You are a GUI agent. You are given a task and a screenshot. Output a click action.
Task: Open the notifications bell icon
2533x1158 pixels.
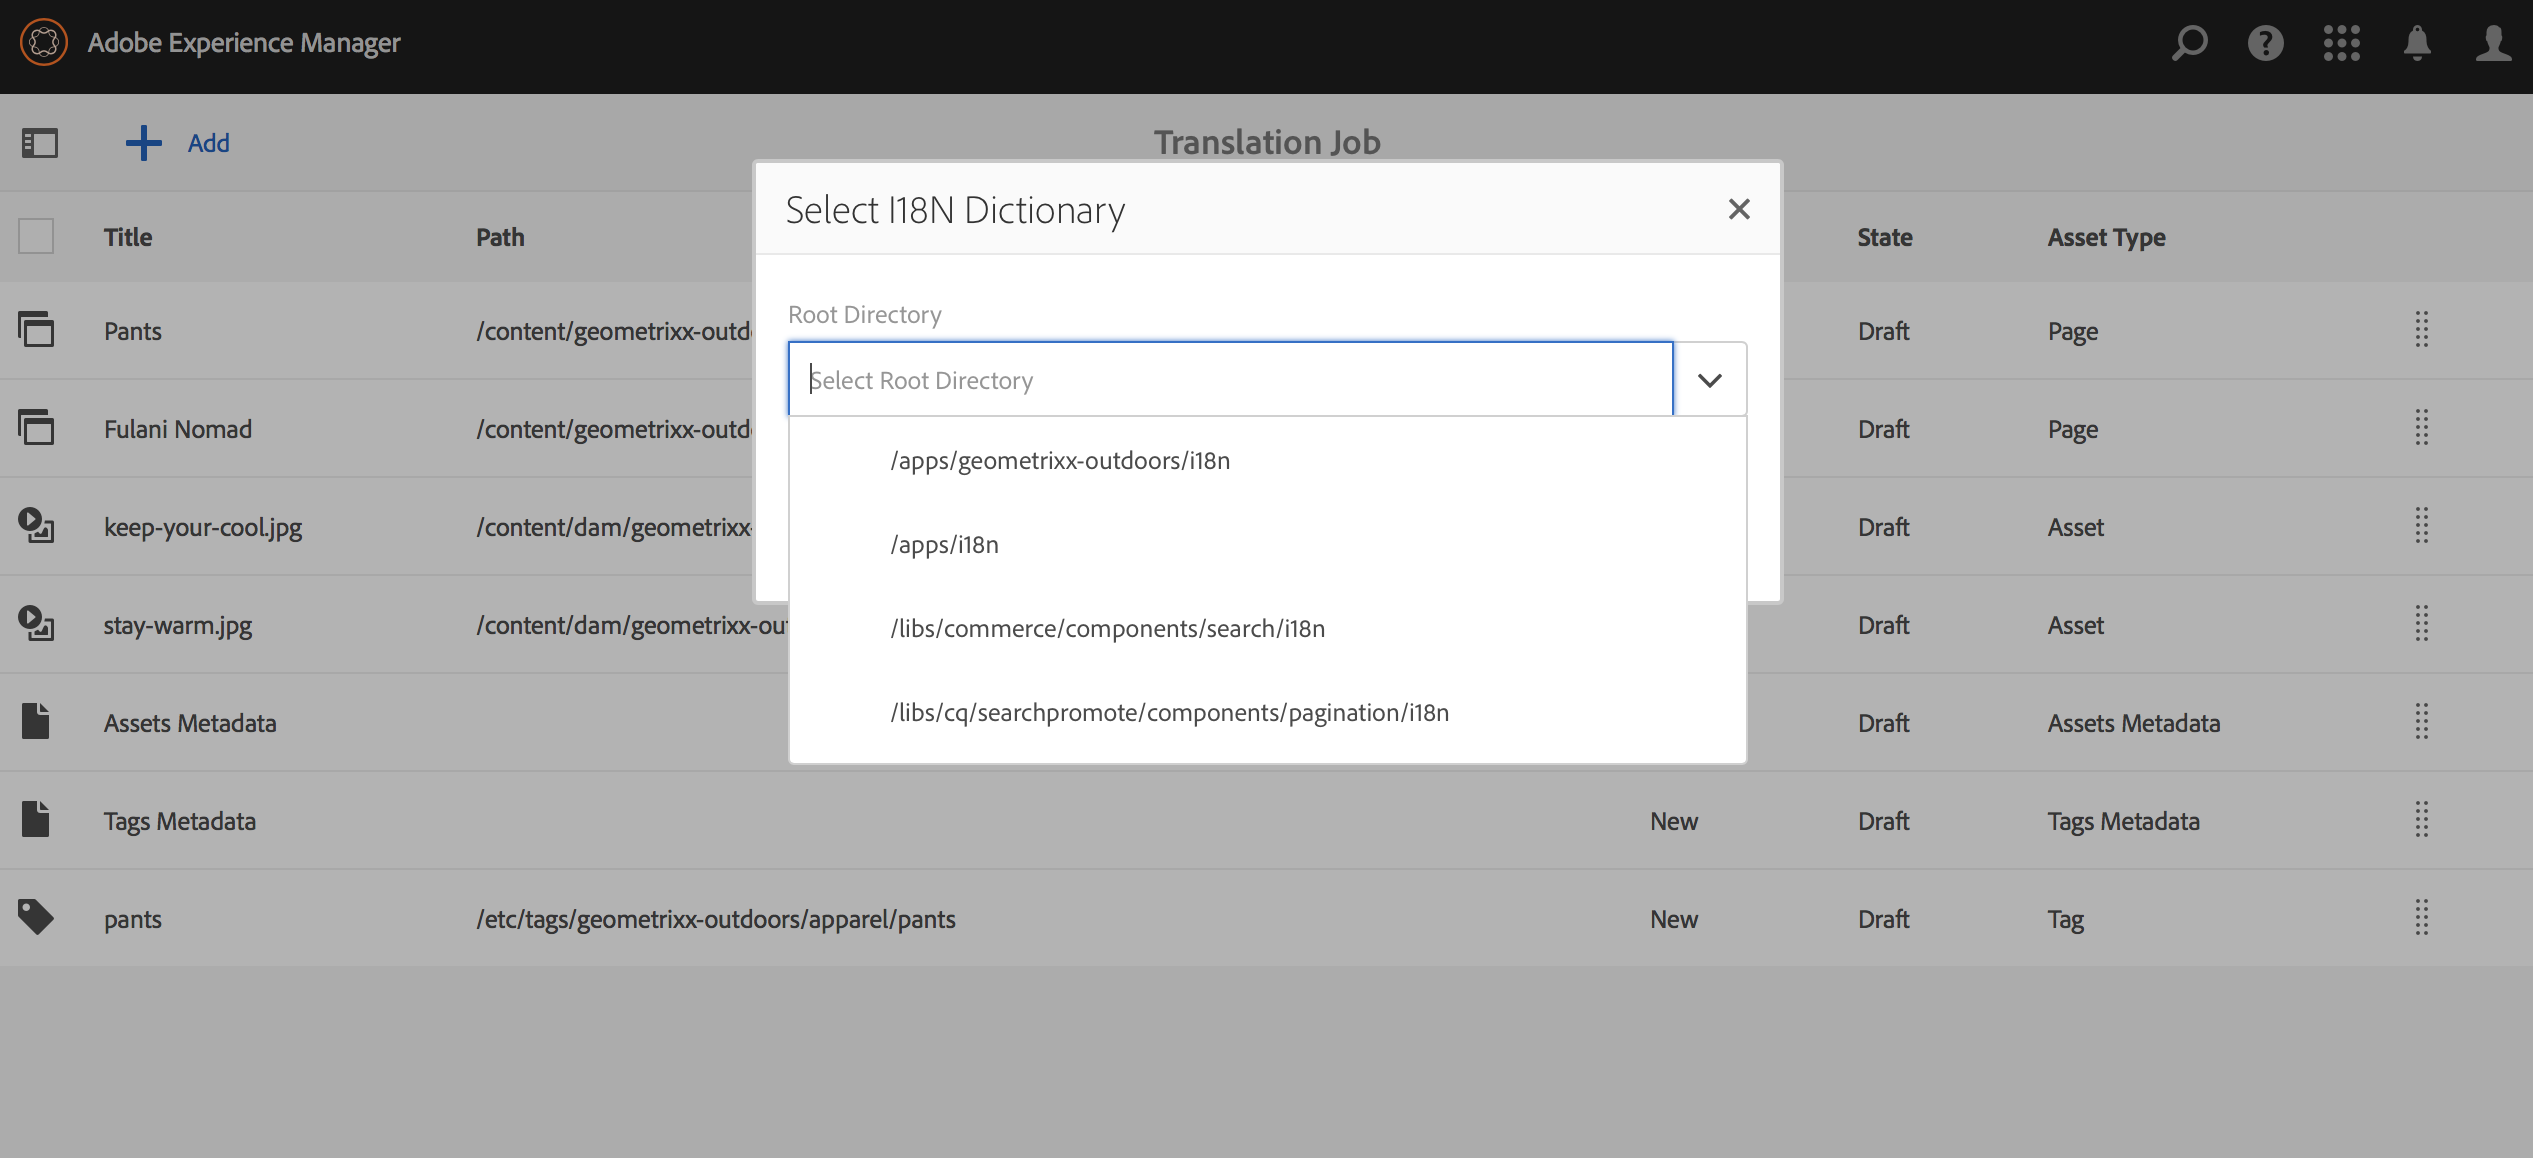tap(2417, 43)
